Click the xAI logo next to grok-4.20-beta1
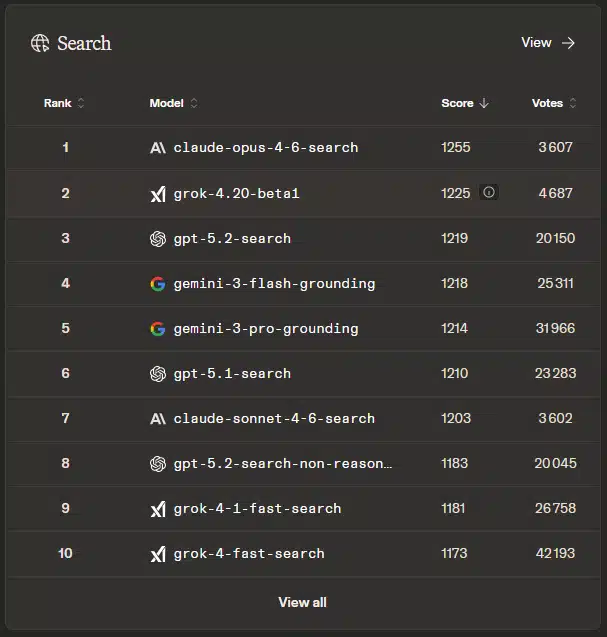This screenshot has width=607, height=637. pyautogui.click(x=157, y=194)
